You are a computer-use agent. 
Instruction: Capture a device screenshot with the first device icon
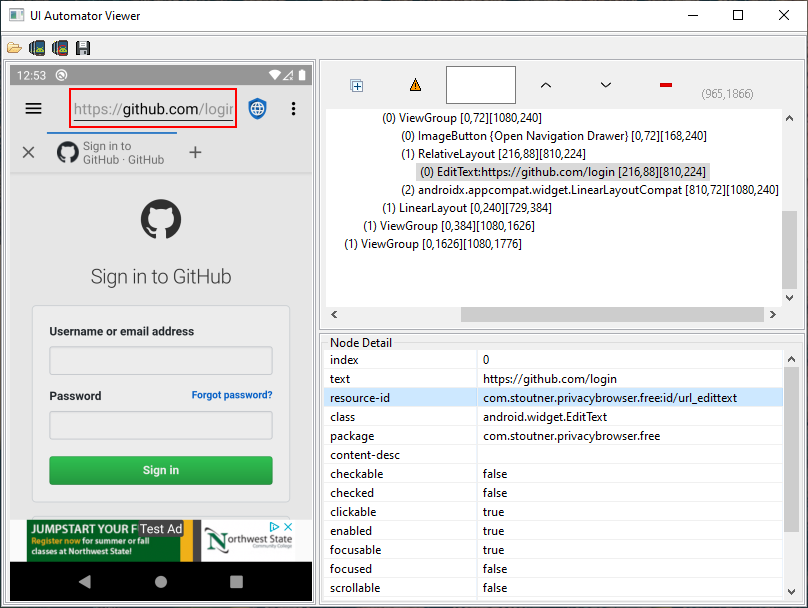37,48
